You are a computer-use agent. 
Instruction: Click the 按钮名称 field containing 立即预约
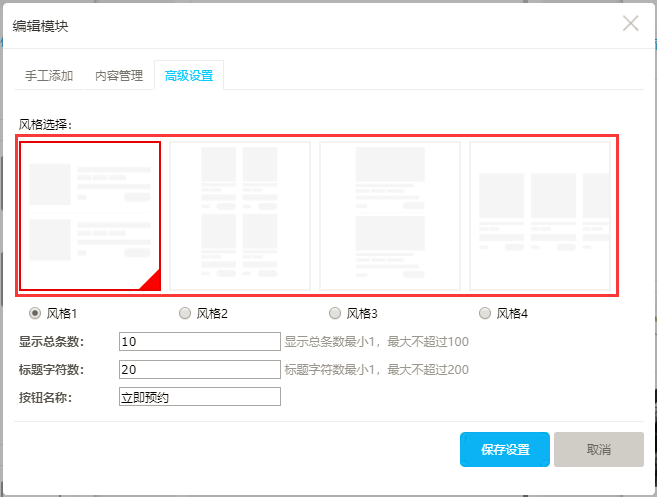pyautogui.click(x=199, y=397)
